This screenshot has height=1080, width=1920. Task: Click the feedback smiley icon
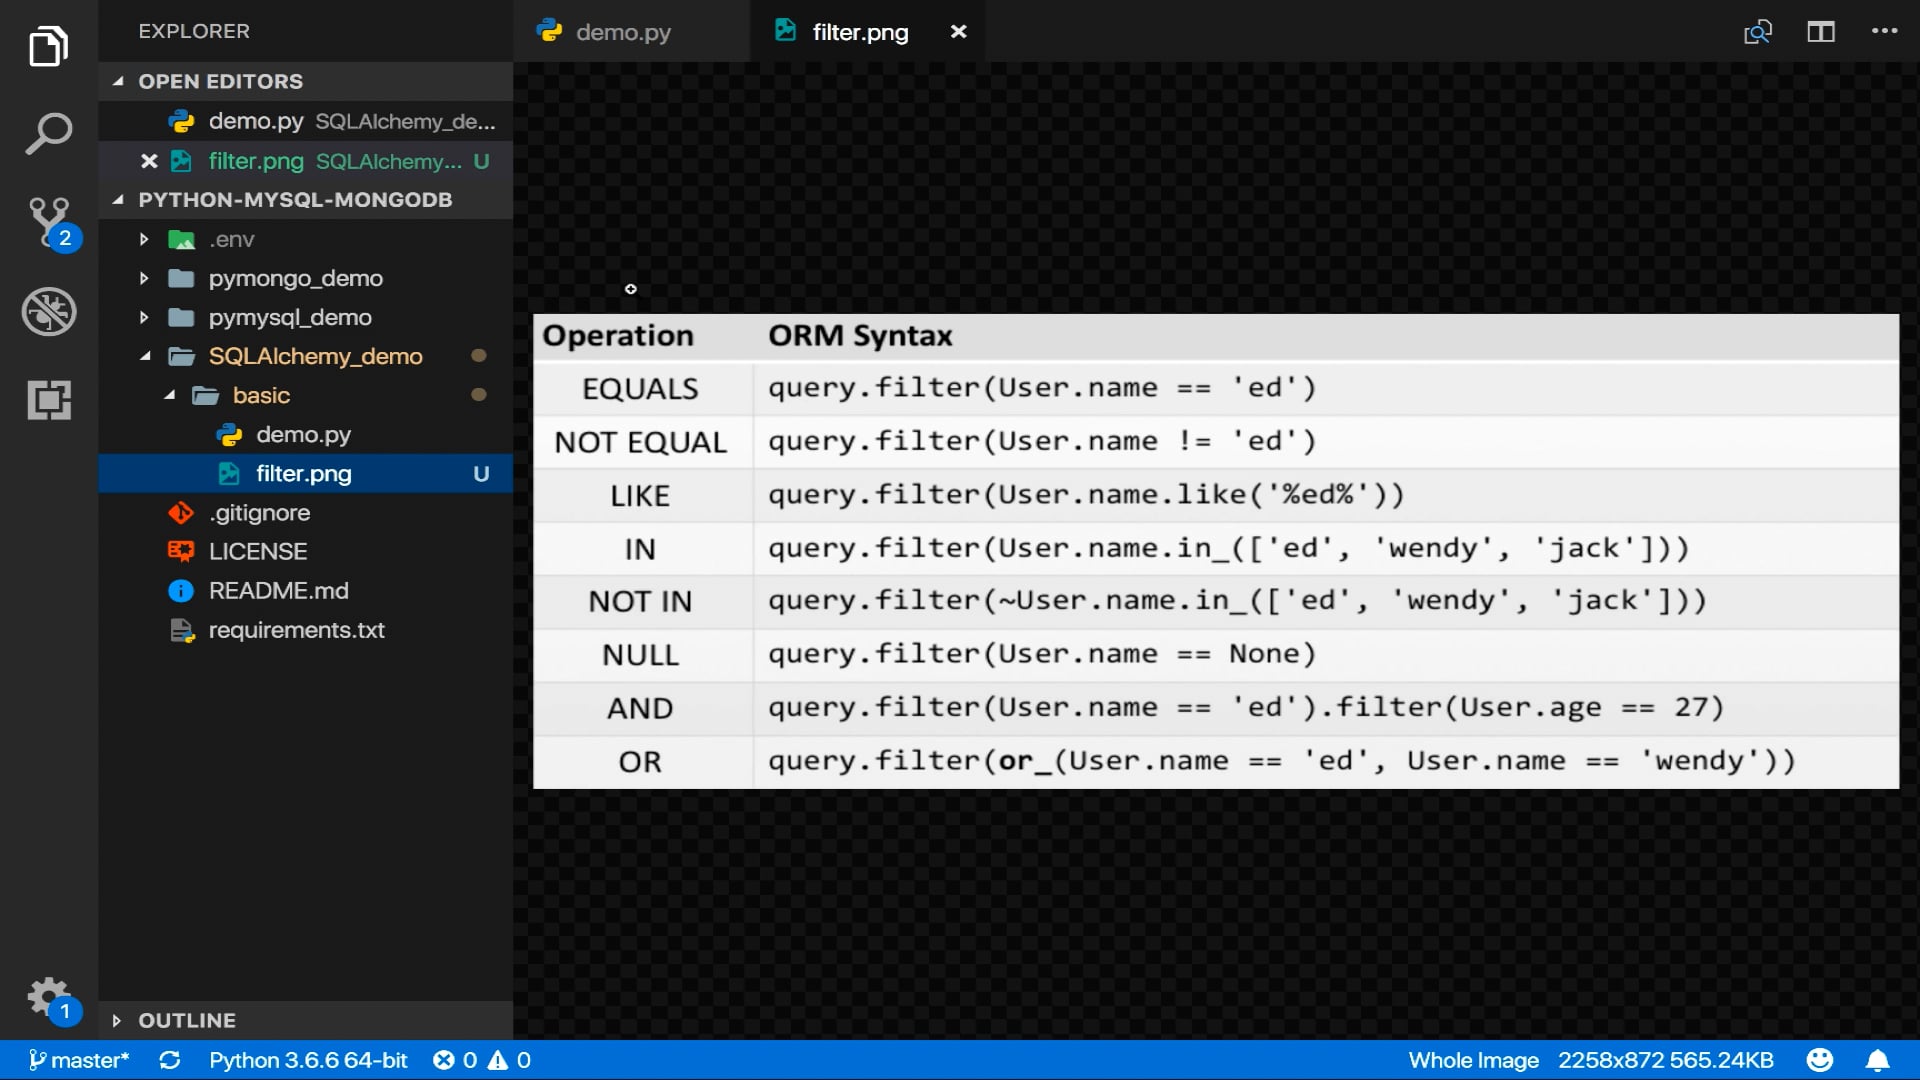(1820, 1060)
